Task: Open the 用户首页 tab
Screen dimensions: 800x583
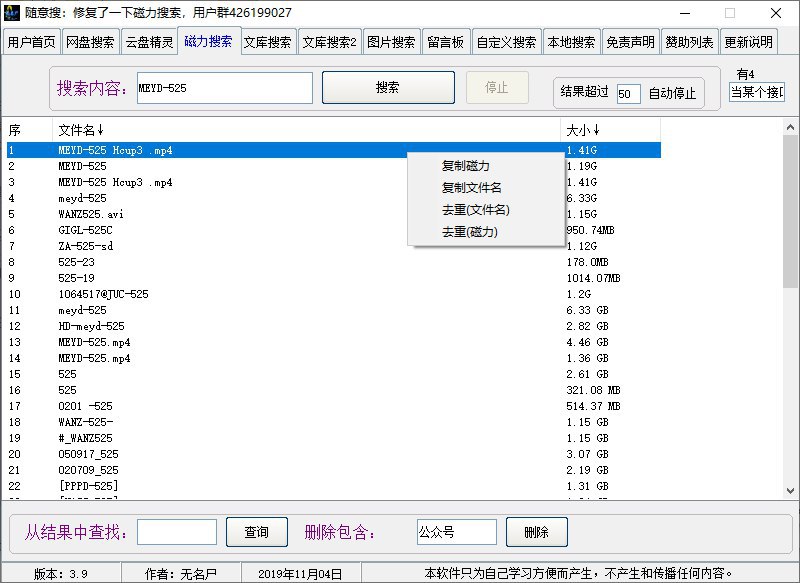Action: [x=32, y=42]
